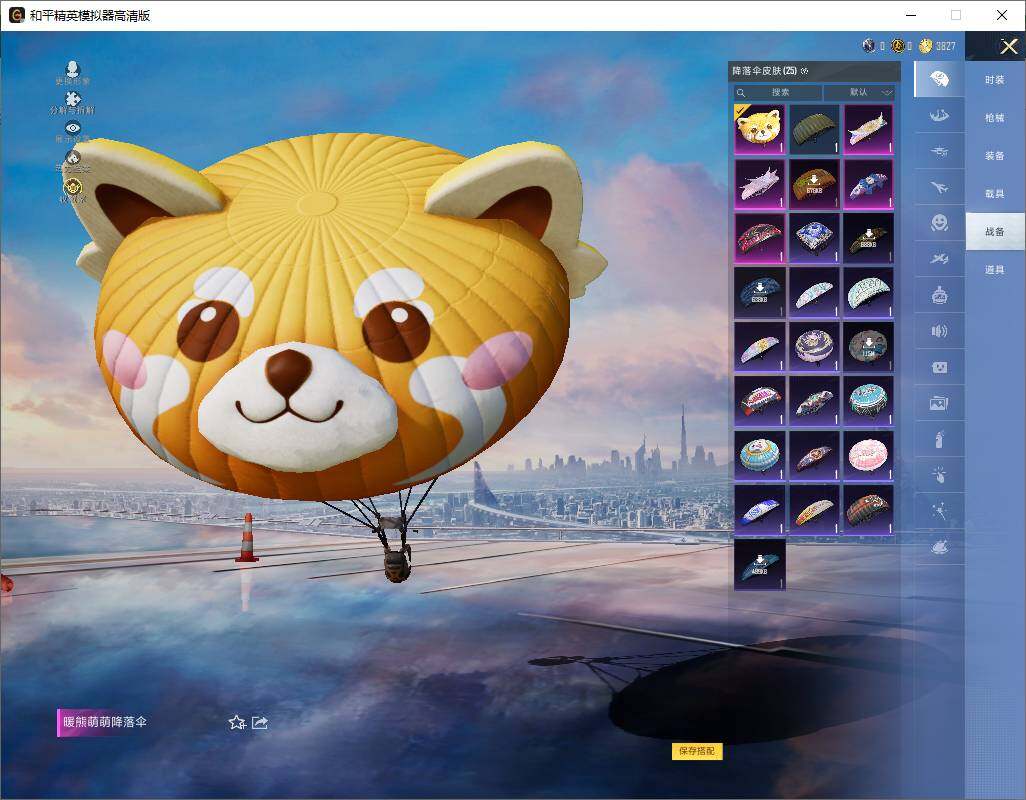
Task: Click the 降落伞皮肤 (25) panel title
Action: (764, 71)
